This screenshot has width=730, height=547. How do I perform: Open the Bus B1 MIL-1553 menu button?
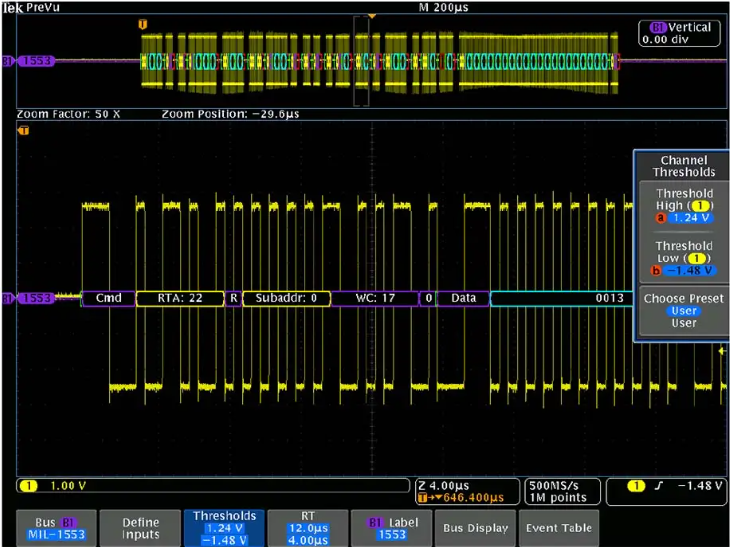pyautogui.click(x=56, y=528)
